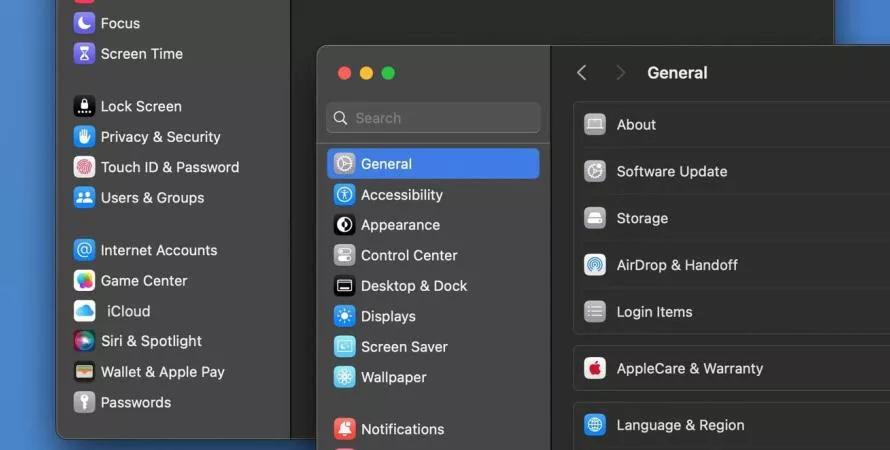Image resolution: width=890 pixels, height=450 pixels.
Task: Click the Login Items list icon
Action: [595, 312]
